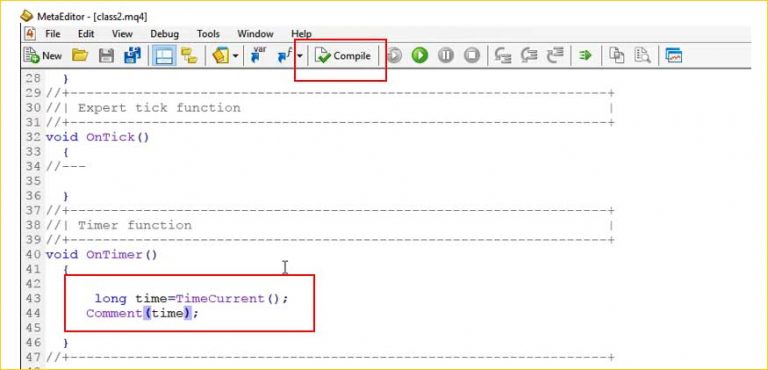Click the opening brace on line 33
This screenshot has width=768, height=370.
[66, 152]
